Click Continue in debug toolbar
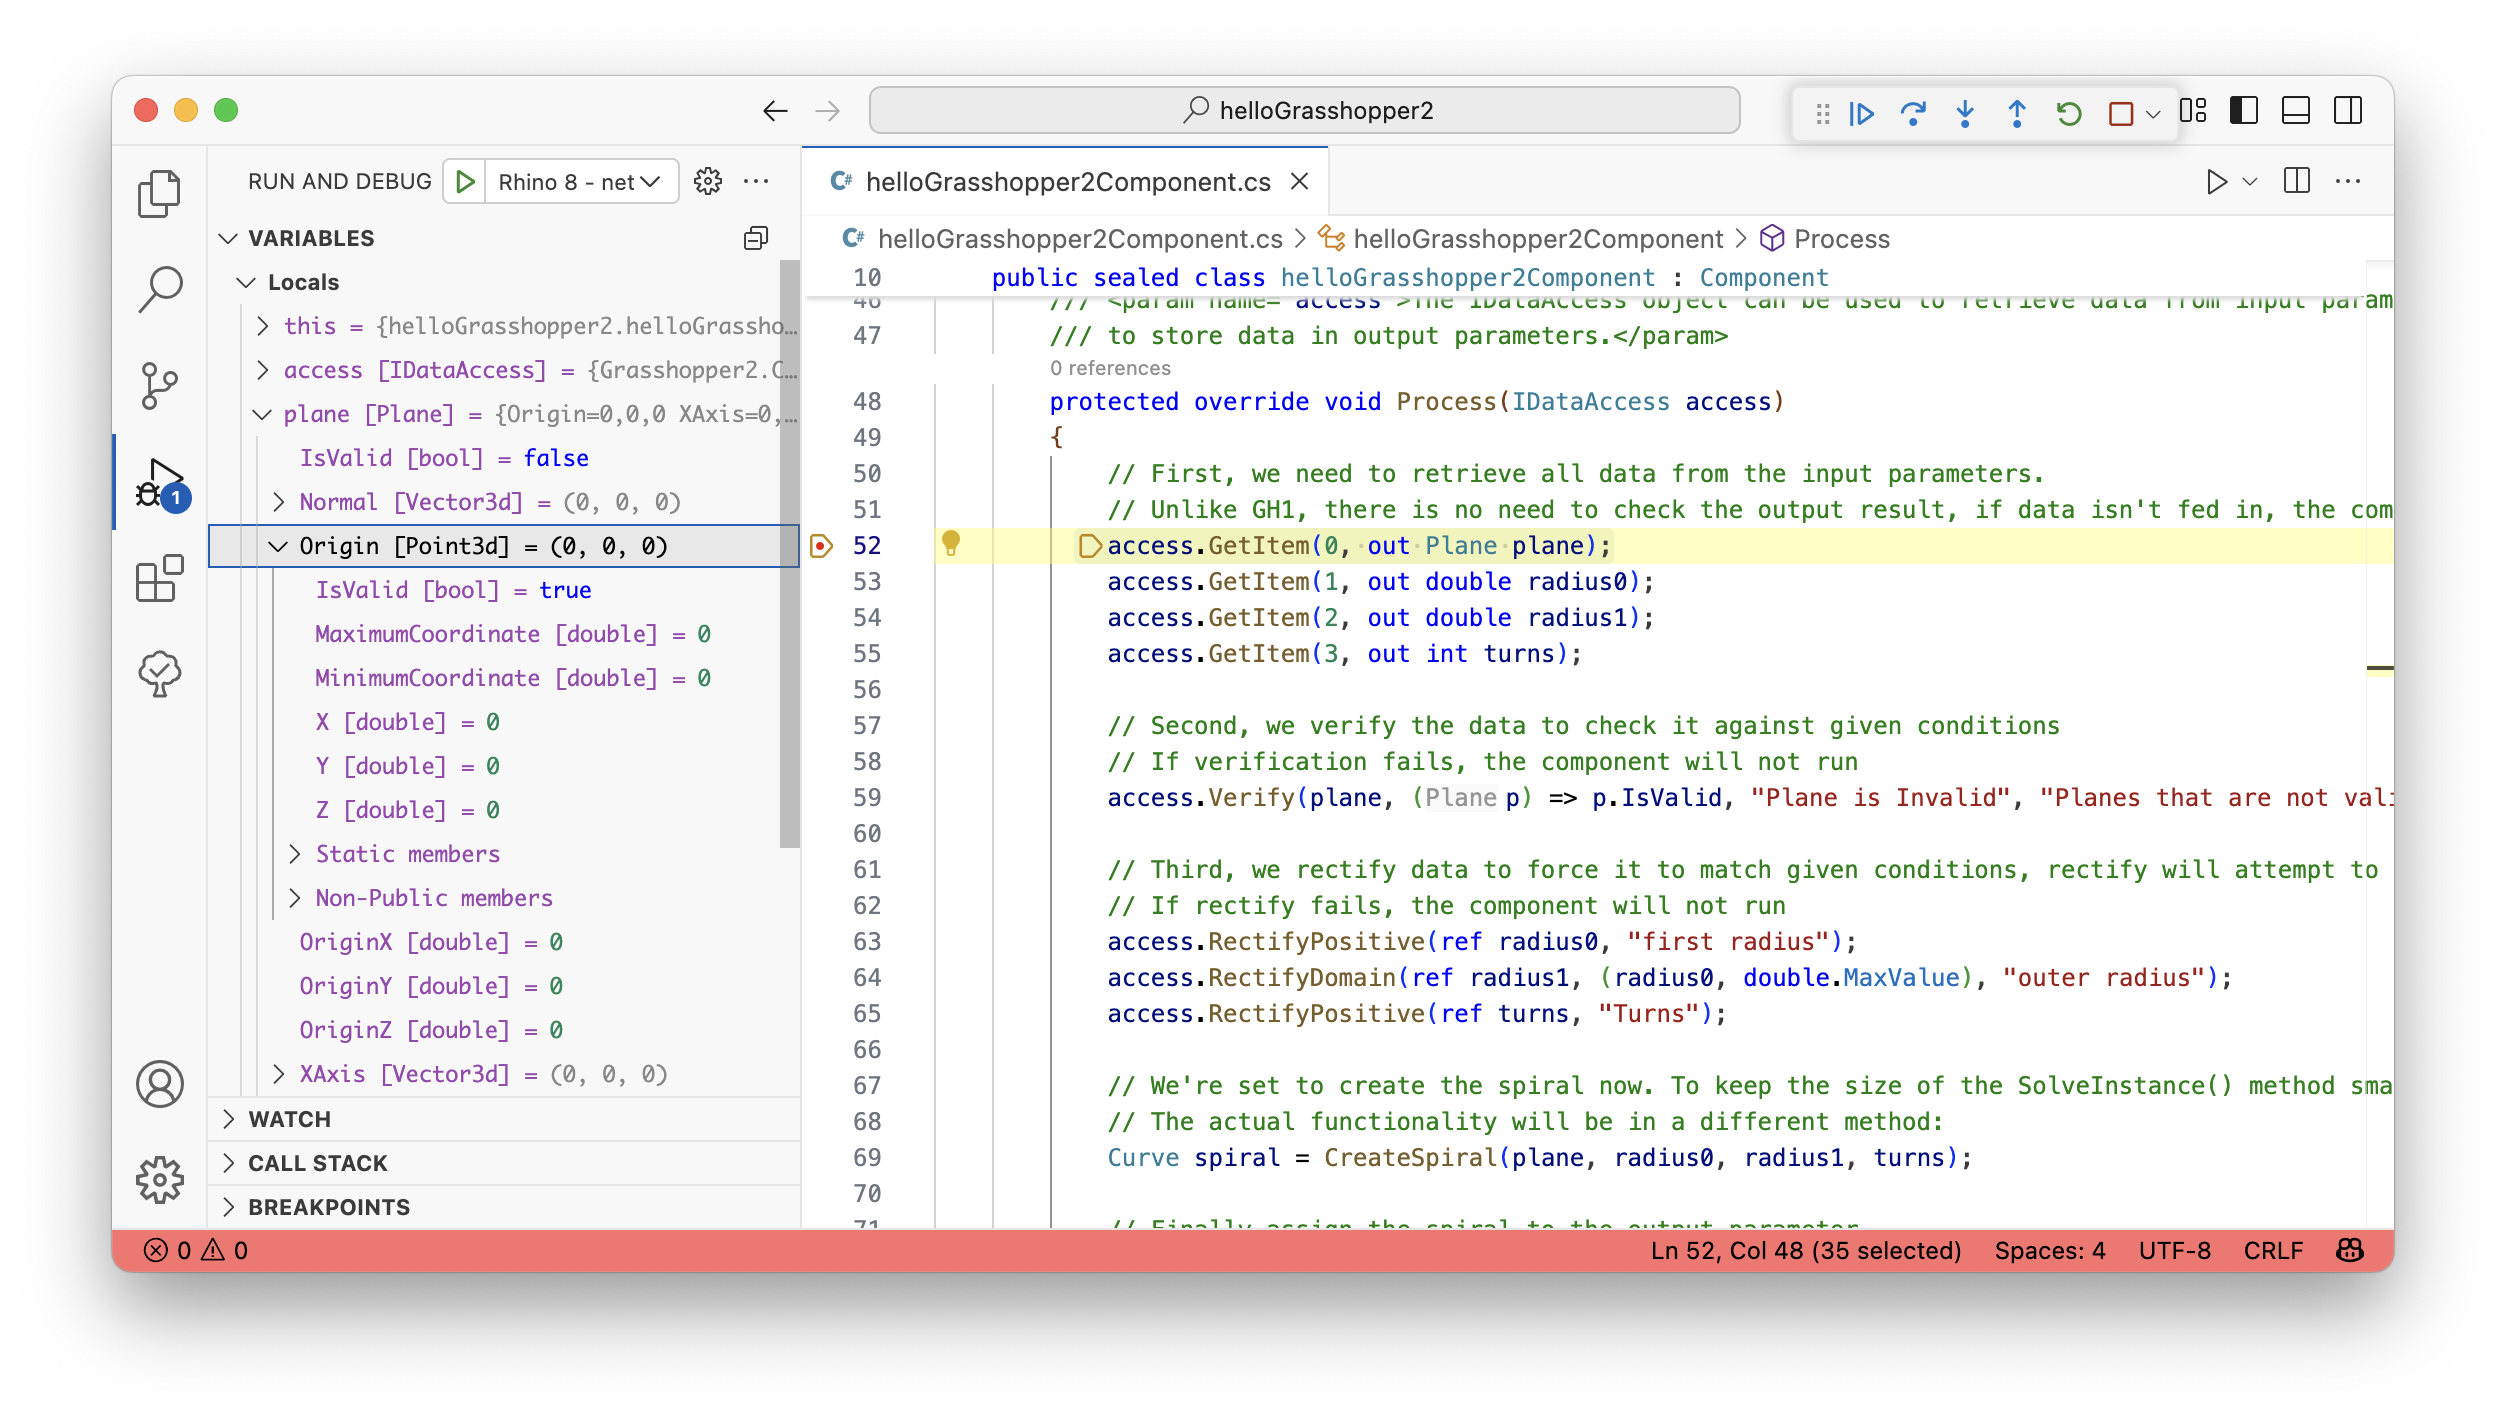The image size is (2506, 1420). pyautogui.click(x=1861, y=113)
